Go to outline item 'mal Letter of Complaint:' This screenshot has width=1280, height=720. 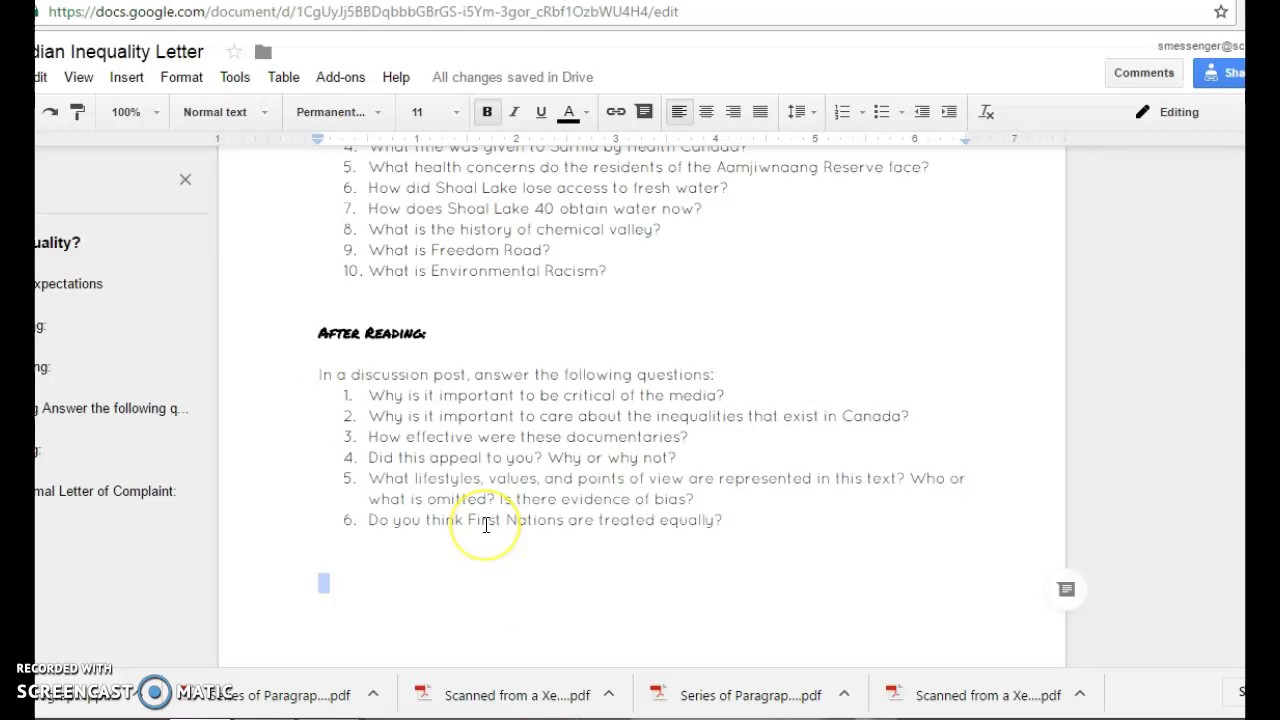(x=105, y=491)
